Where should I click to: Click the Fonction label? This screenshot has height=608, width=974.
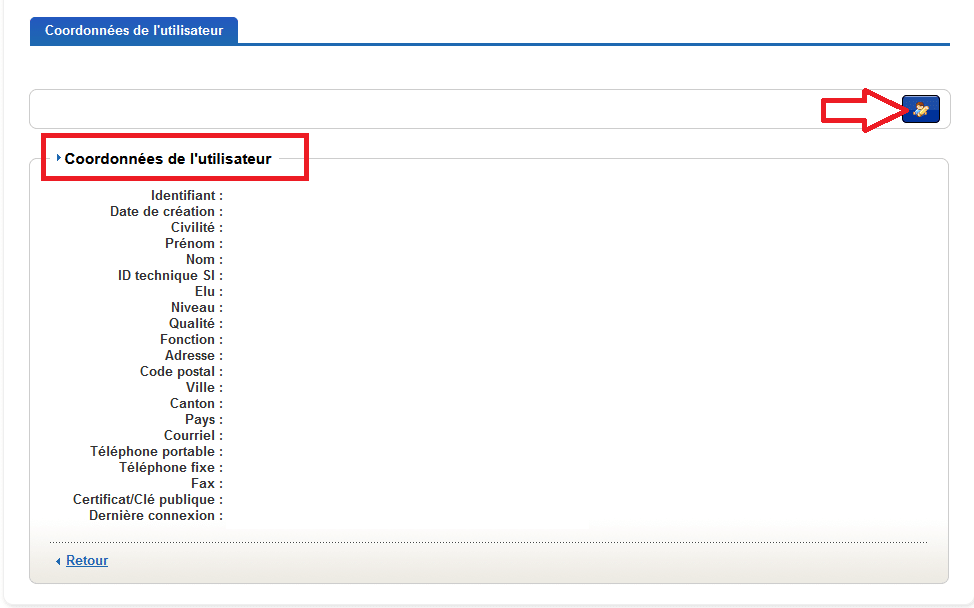point(191,340)
